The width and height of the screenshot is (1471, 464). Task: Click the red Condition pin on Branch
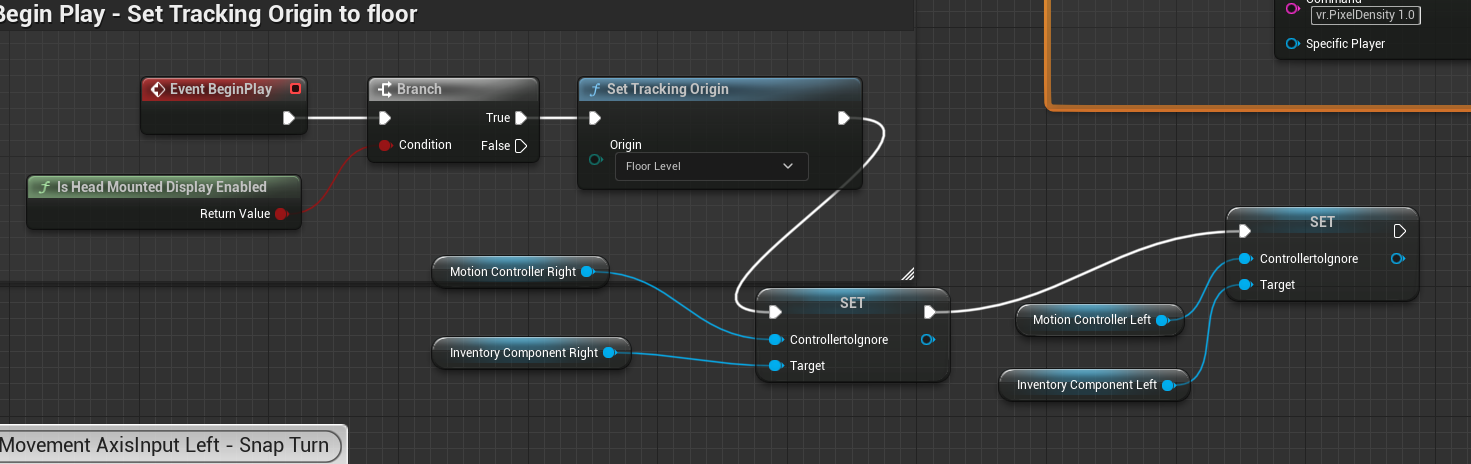coord(385,145)
